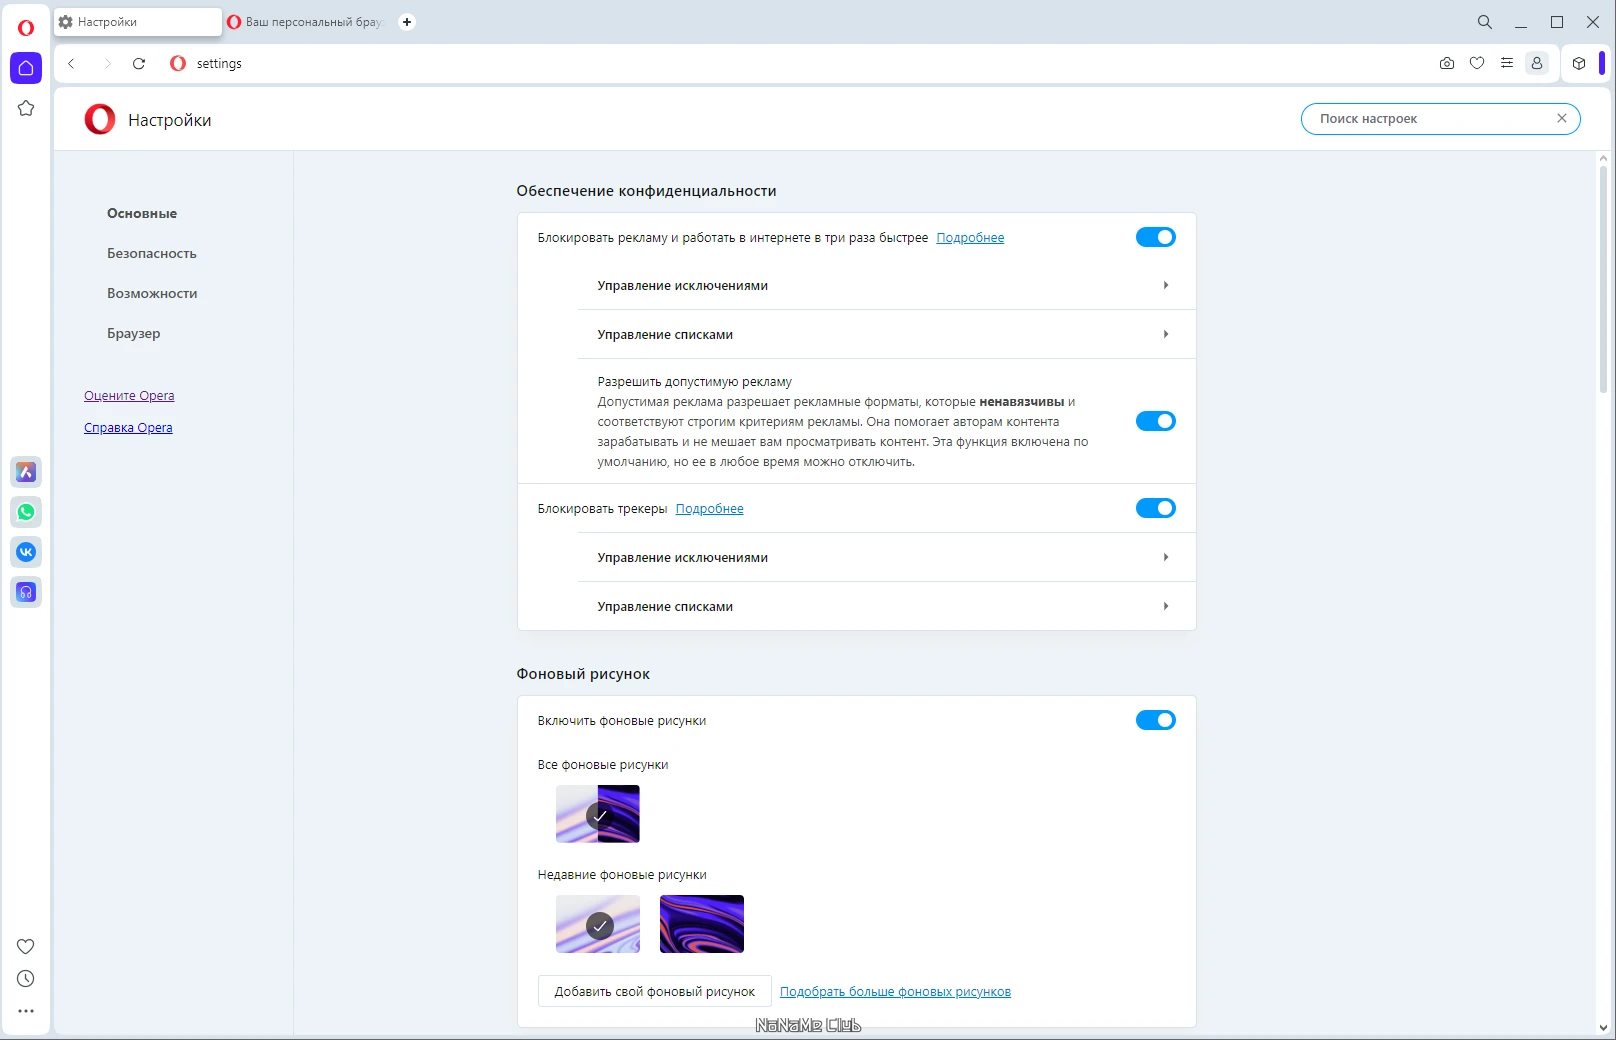Select dark purple recent wallpaper thumbnail
The height and width of the screenshot is (1040, 1616).
click(x=702, y=924)
